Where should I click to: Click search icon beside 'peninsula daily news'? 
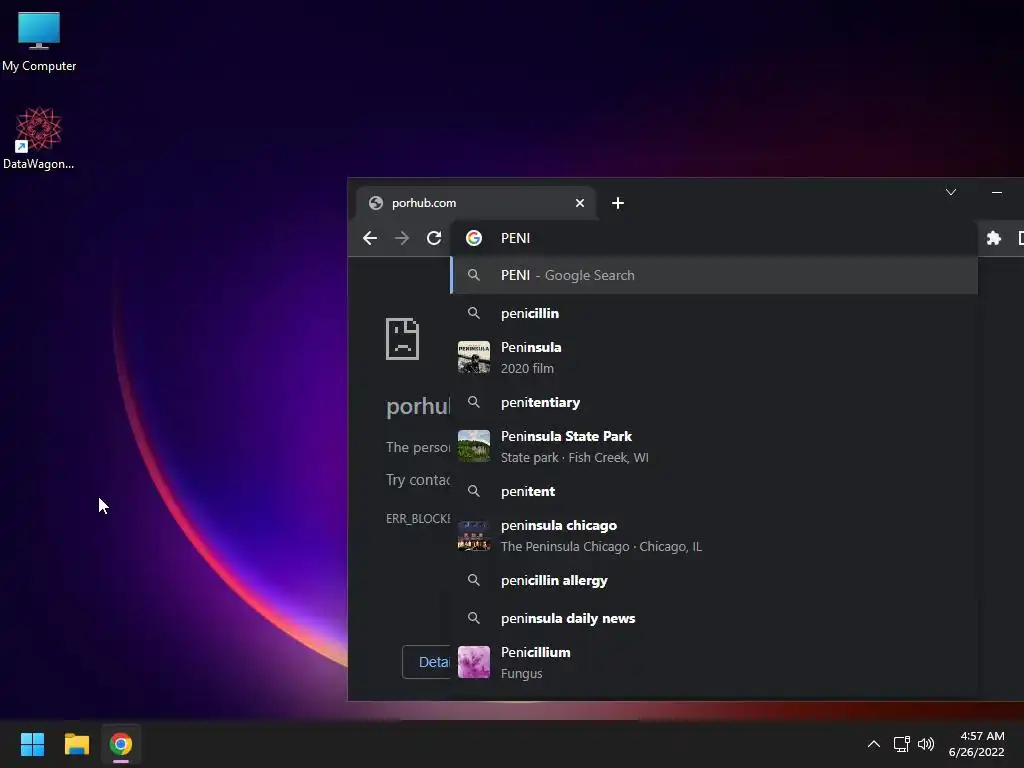[x=474, y=618]
